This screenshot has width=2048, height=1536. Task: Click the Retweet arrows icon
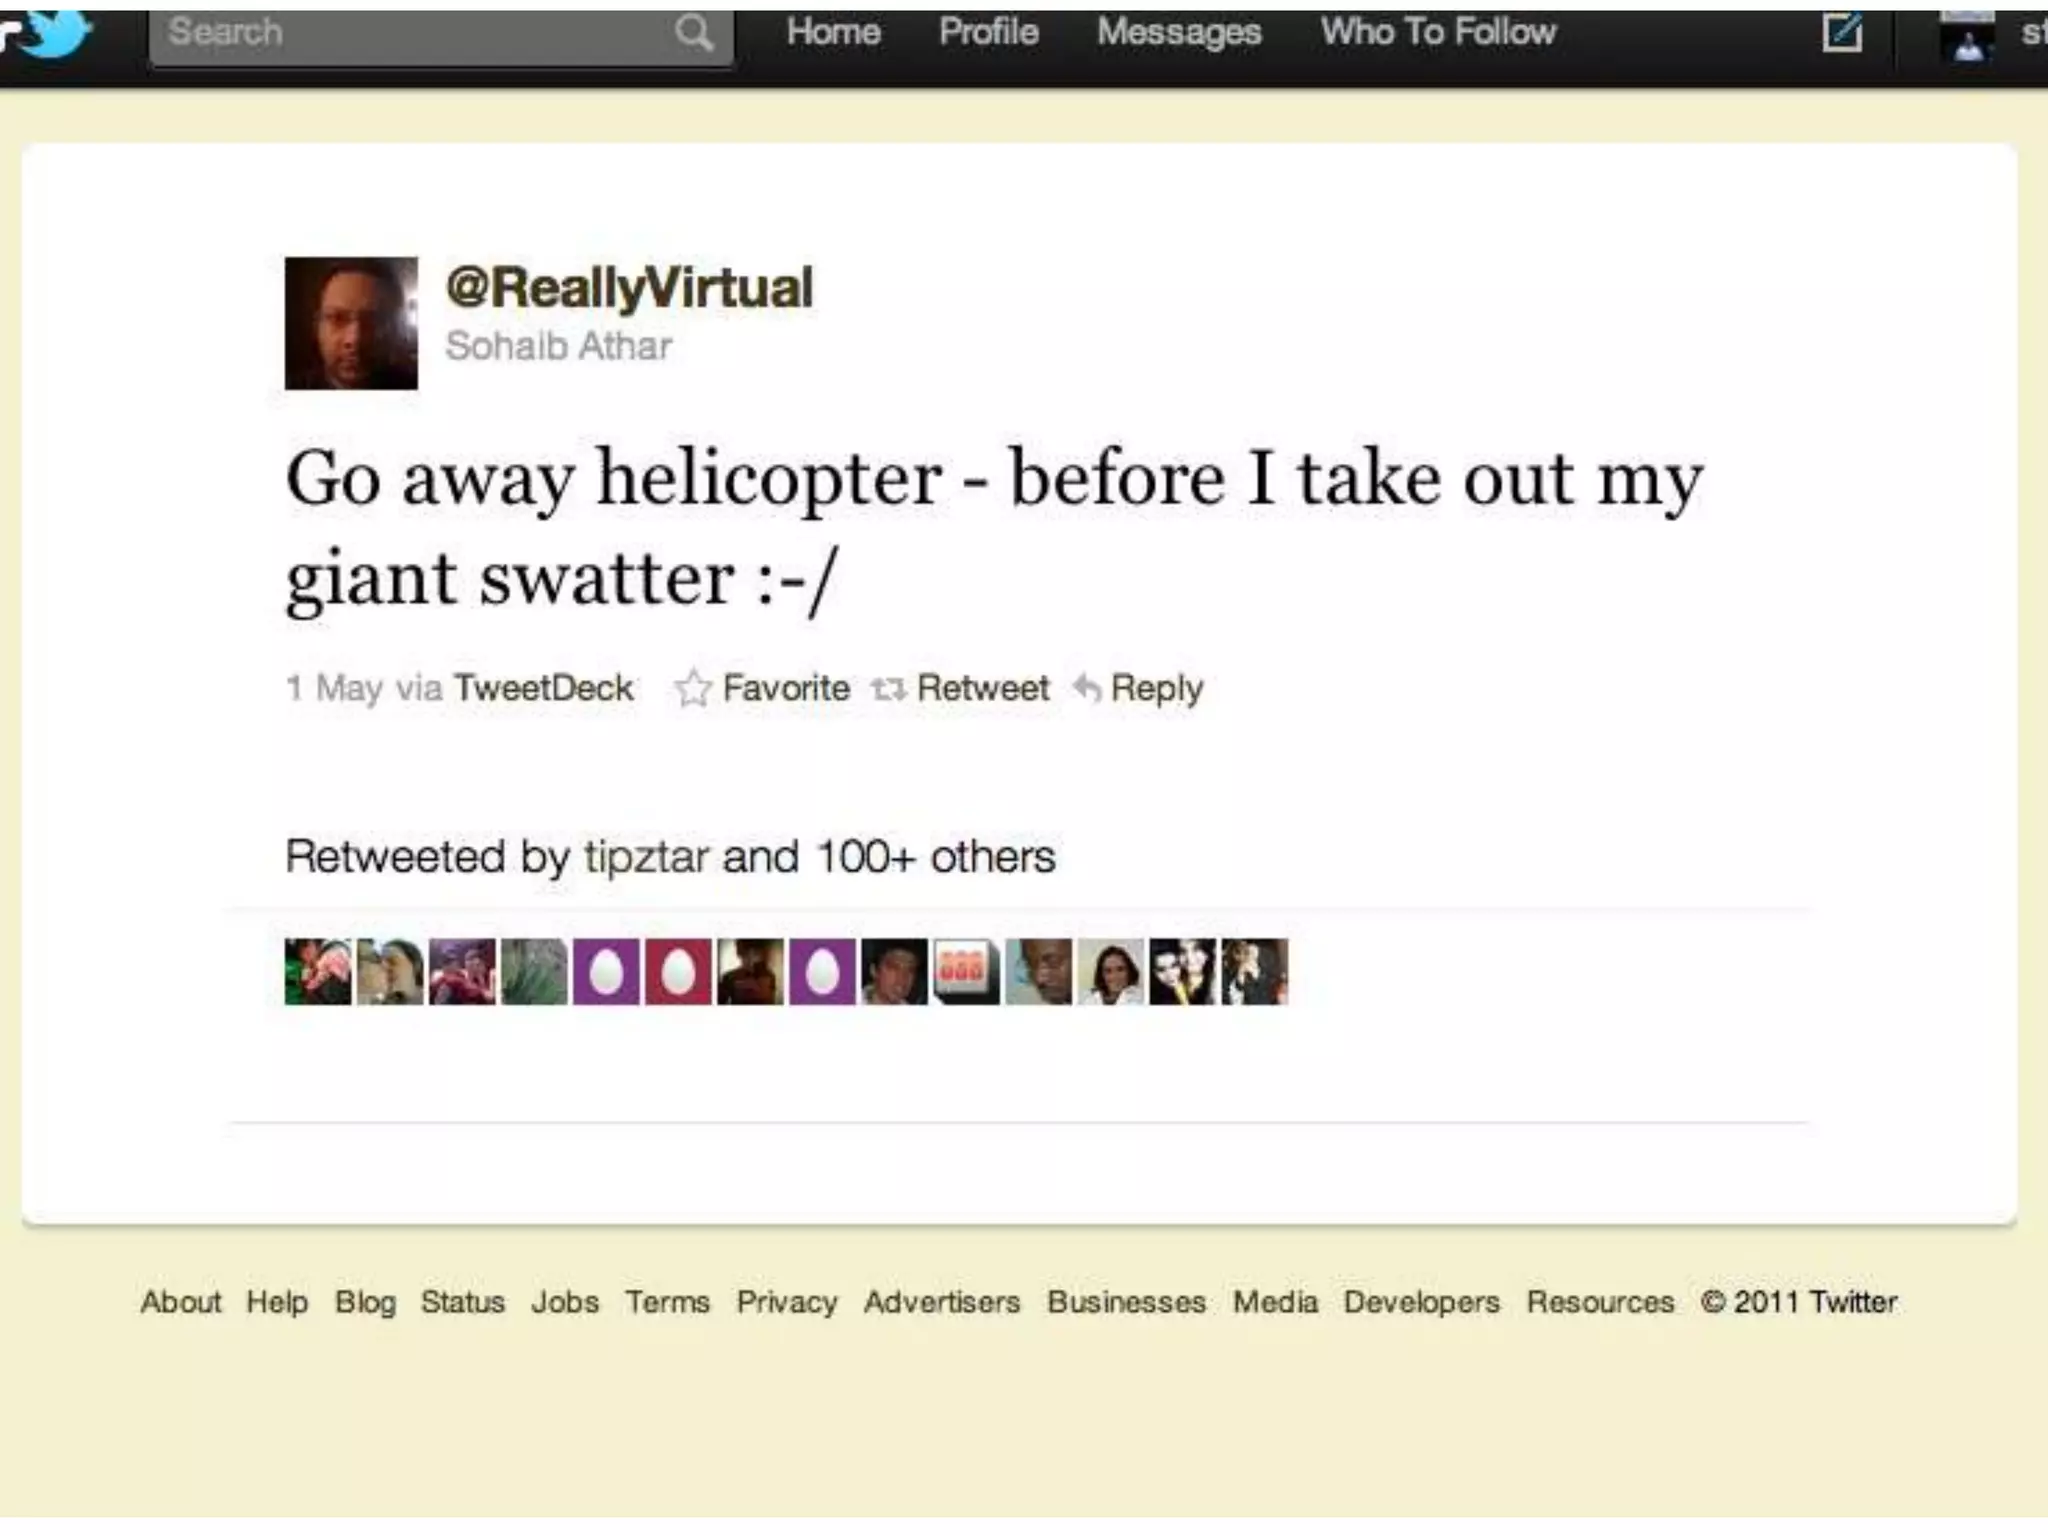pyautogui.click(x=888, y=689)
